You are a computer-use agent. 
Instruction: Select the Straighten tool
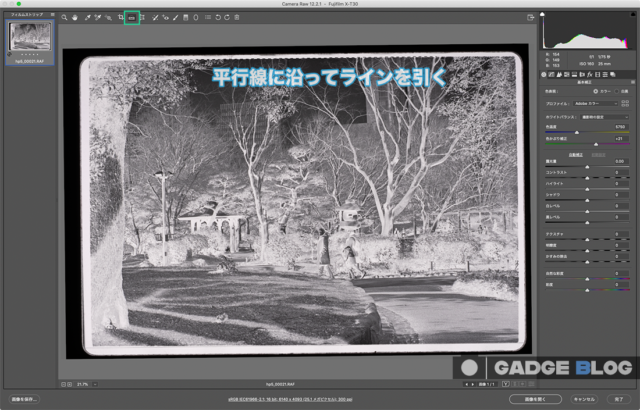pyautogui.click(x=131, y=18)
